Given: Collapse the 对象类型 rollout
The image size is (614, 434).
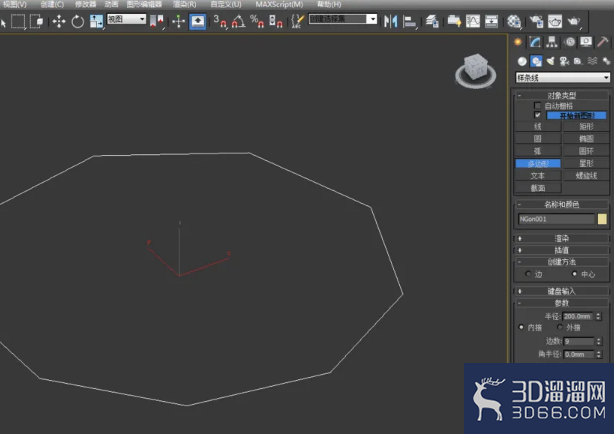Looking at the screenshot, I should coord(562,95).
